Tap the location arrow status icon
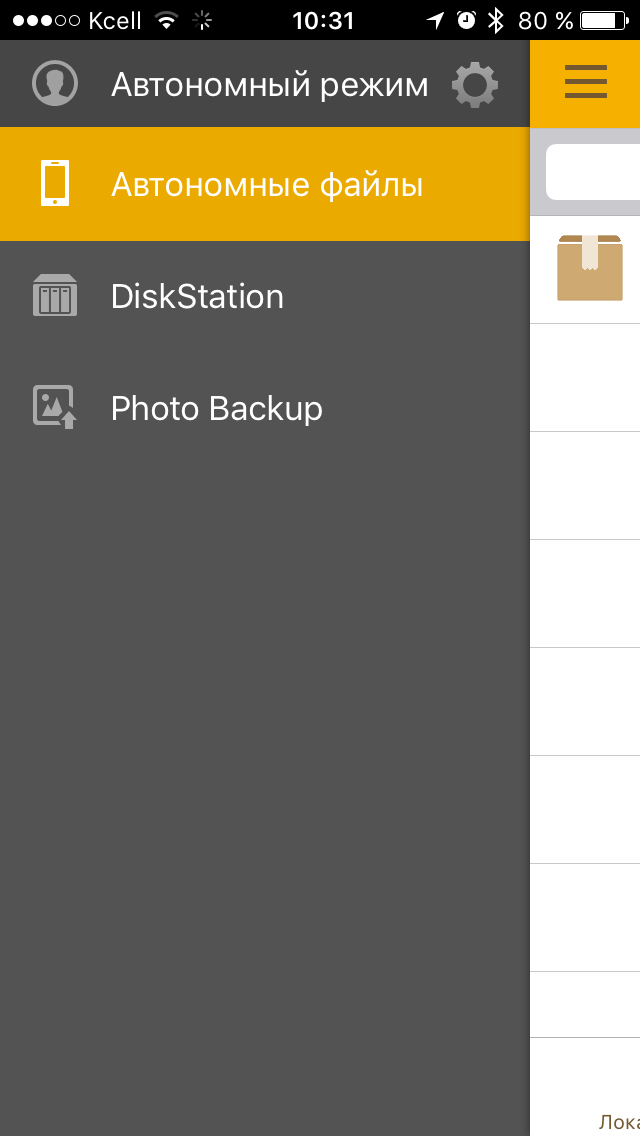 [x=435, y=20]
